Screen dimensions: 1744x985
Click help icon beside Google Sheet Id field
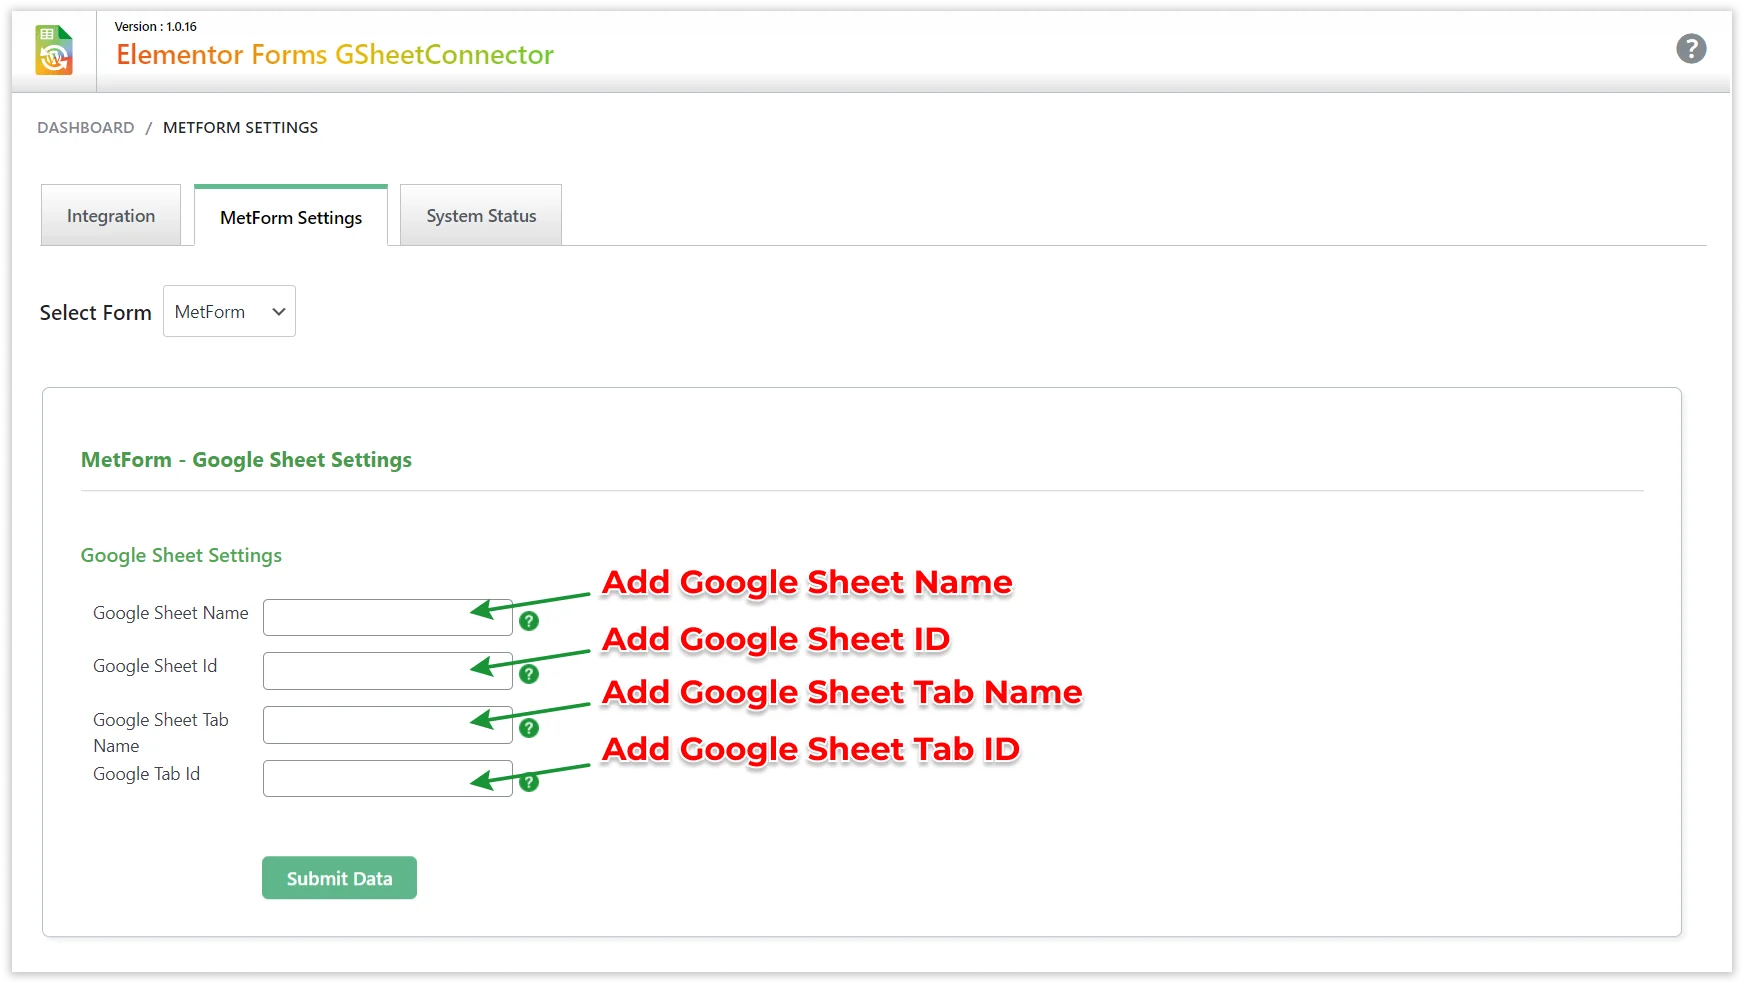coord(529,674)
